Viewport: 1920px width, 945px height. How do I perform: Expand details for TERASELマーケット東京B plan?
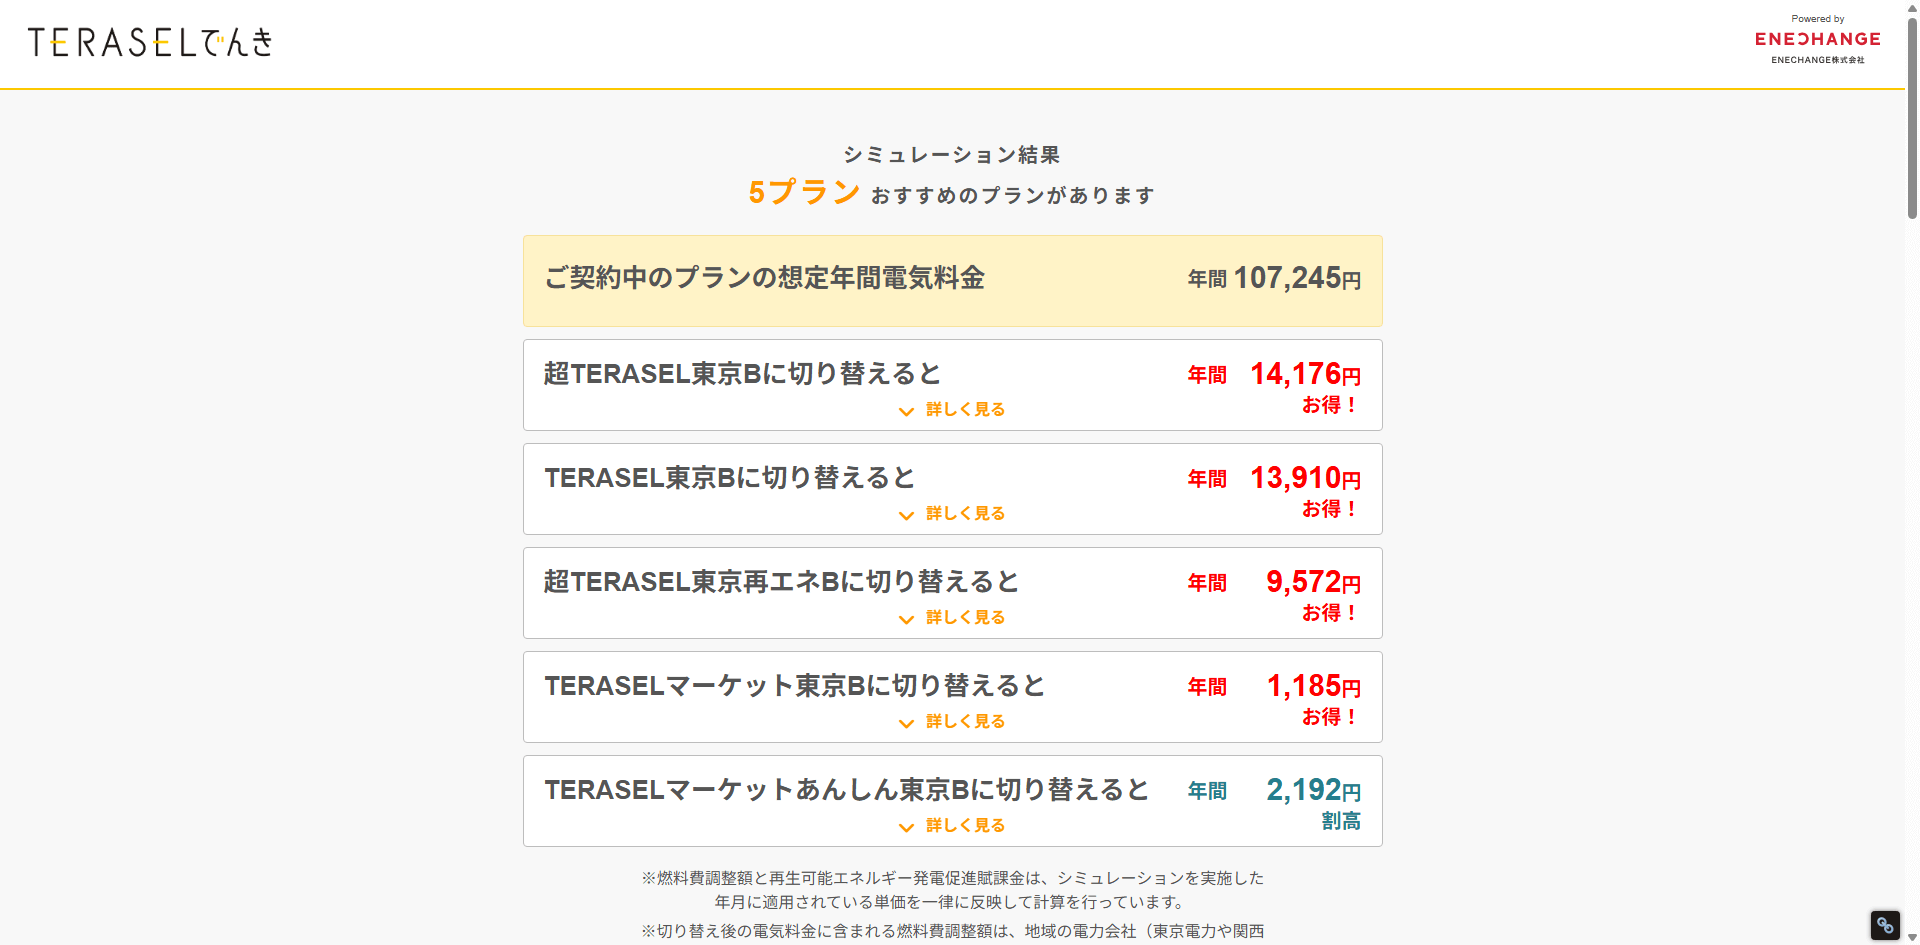click(963, 721)
